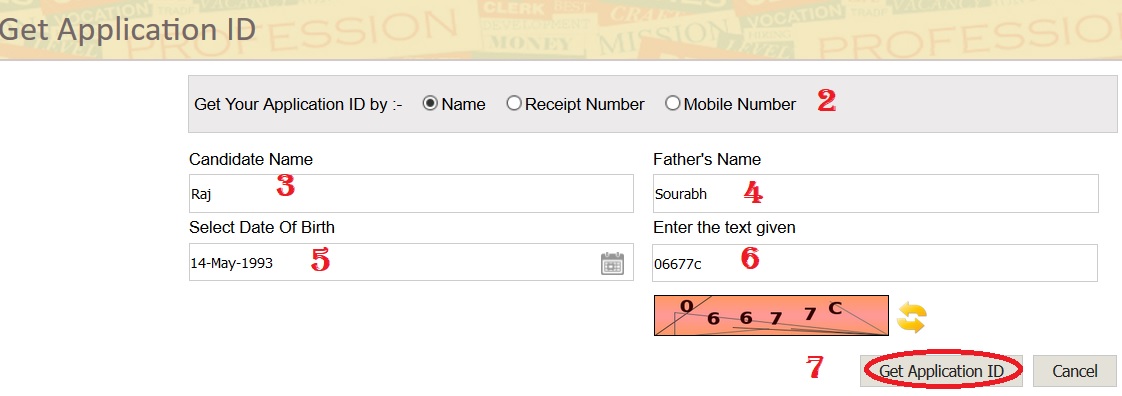
Task: Click the Get Application ID page heading
Action: coord(127,31)
